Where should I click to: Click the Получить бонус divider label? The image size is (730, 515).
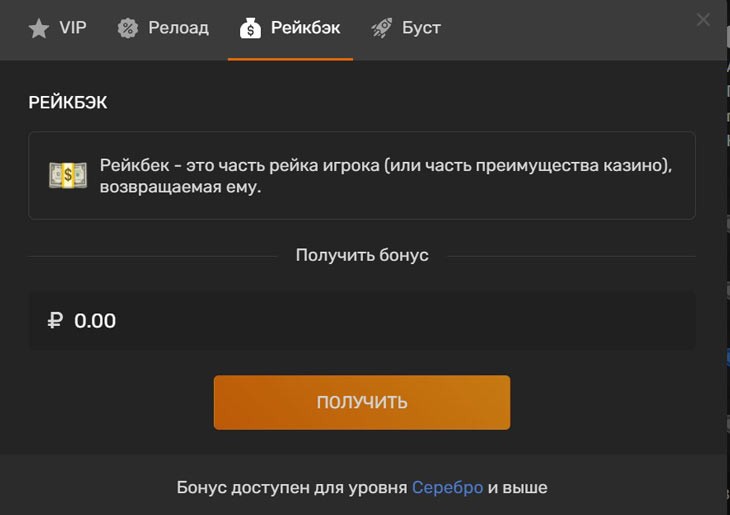coord(362,255)
